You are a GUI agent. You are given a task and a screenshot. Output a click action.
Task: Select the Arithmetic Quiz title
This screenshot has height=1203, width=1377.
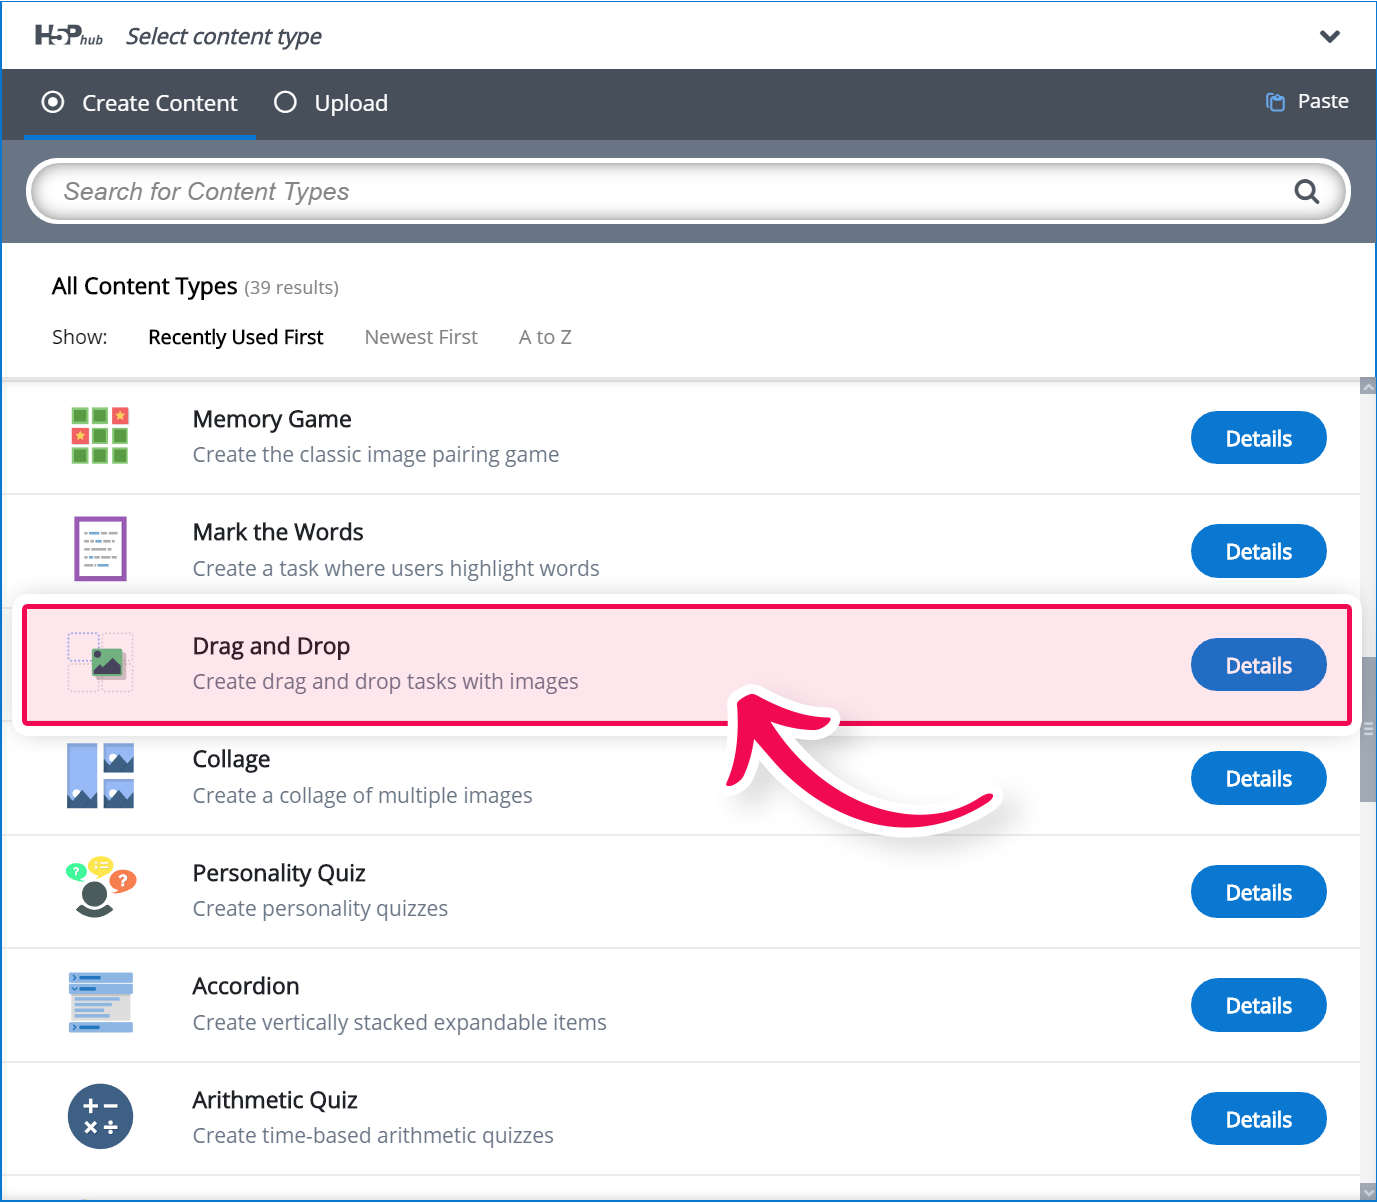pos(275,1100)
